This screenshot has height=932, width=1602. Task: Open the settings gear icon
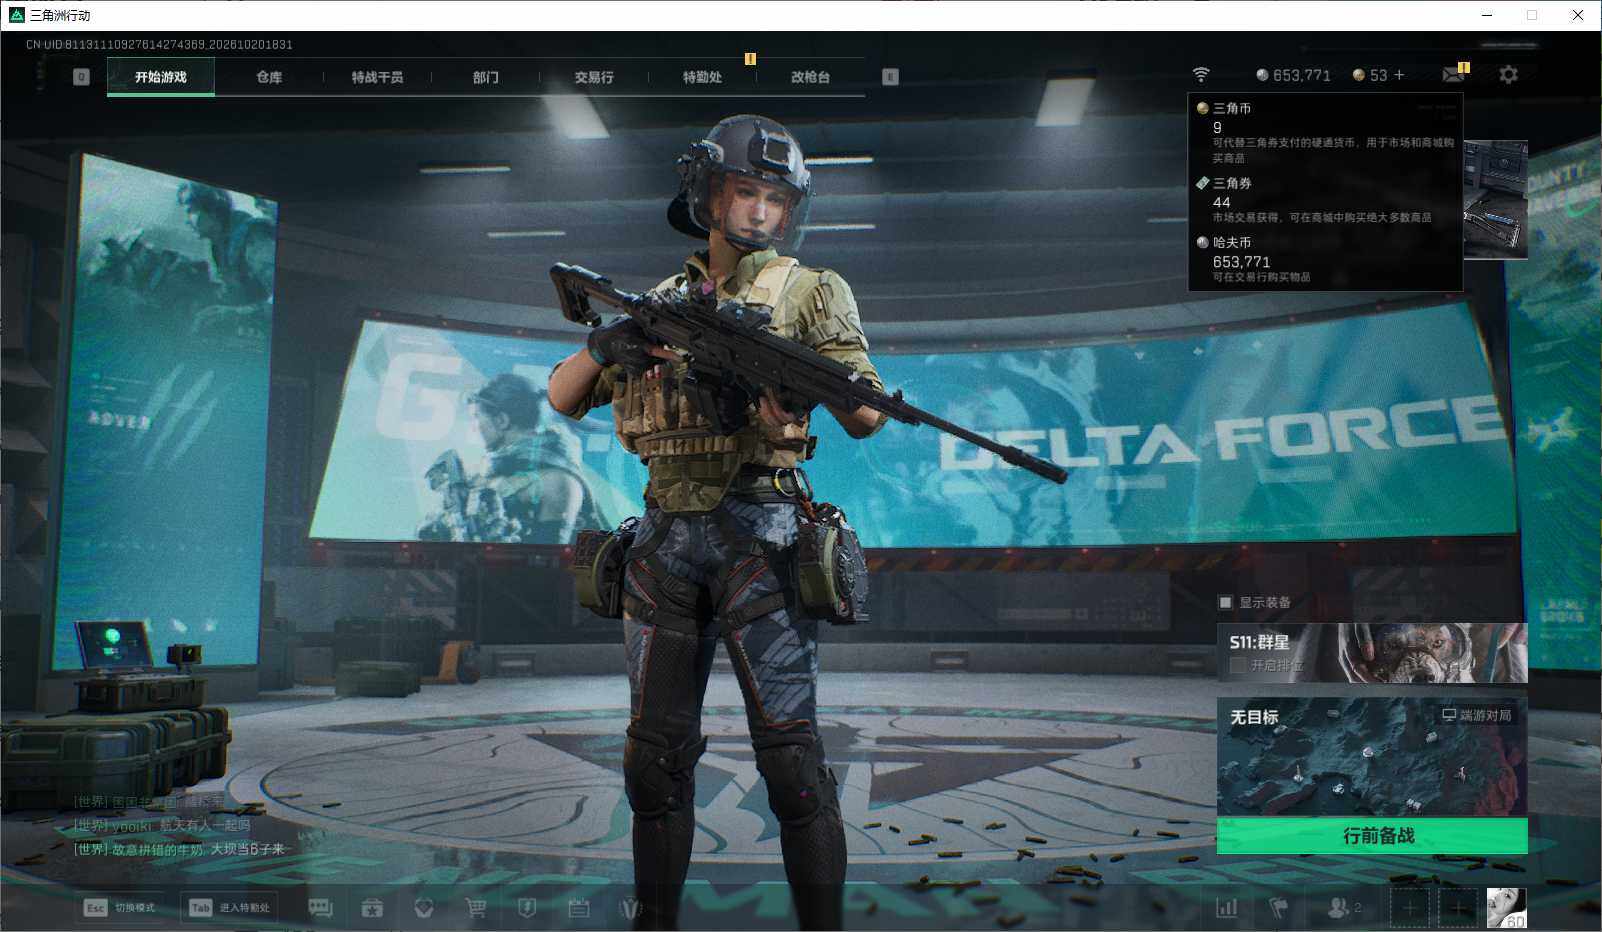click(1508, 74)
